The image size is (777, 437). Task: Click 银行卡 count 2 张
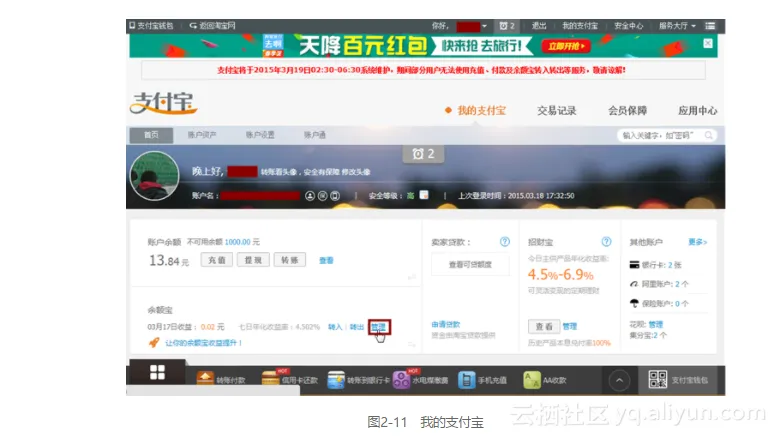674,265
